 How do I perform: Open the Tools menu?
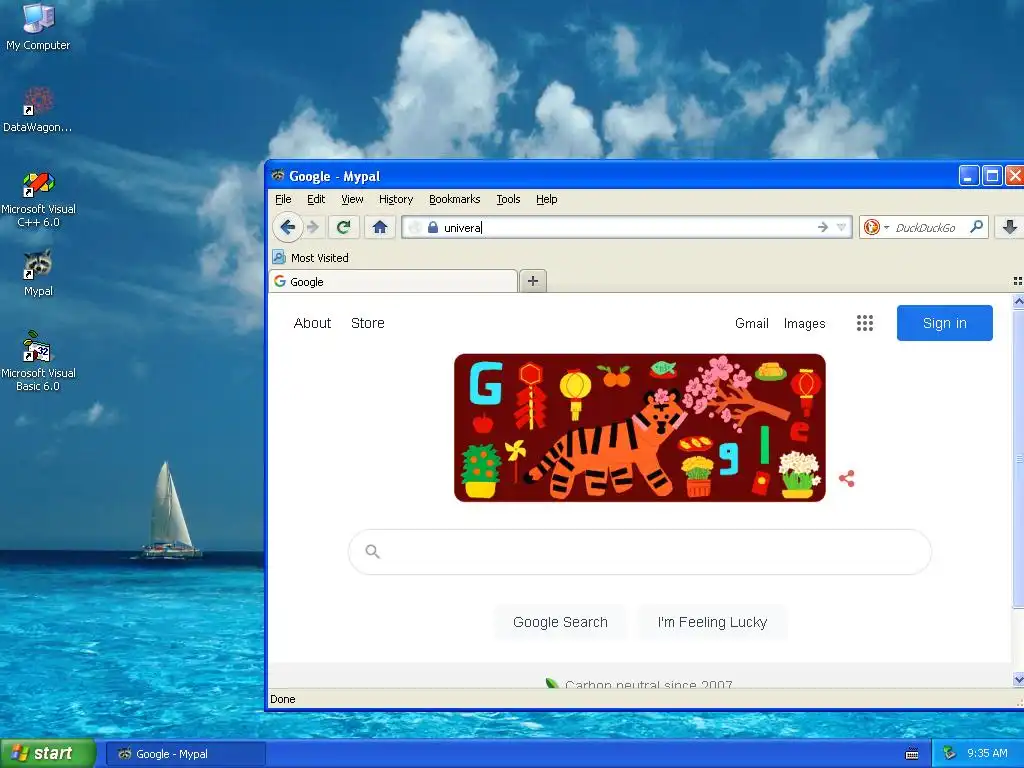pos(508,199)
